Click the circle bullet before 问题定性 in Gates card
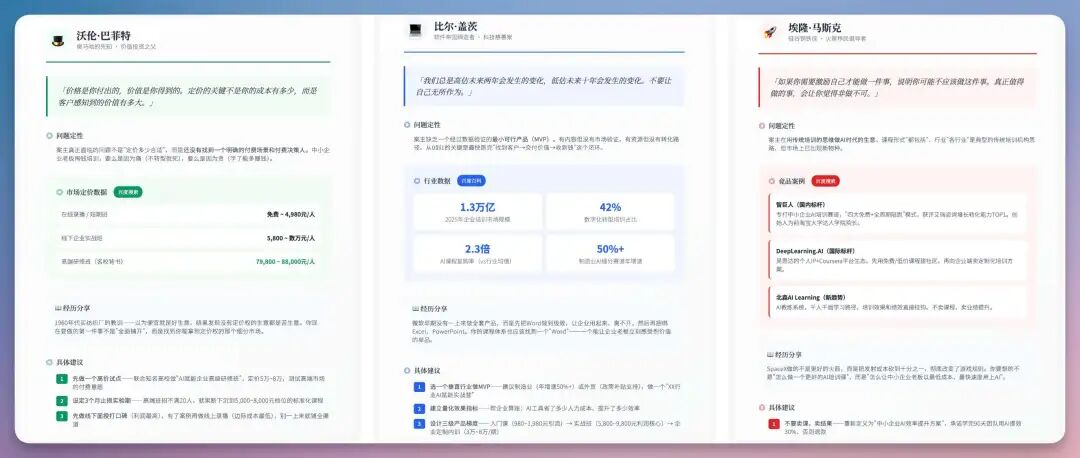This screenshot has height=458, width=1080. (407, 125)
